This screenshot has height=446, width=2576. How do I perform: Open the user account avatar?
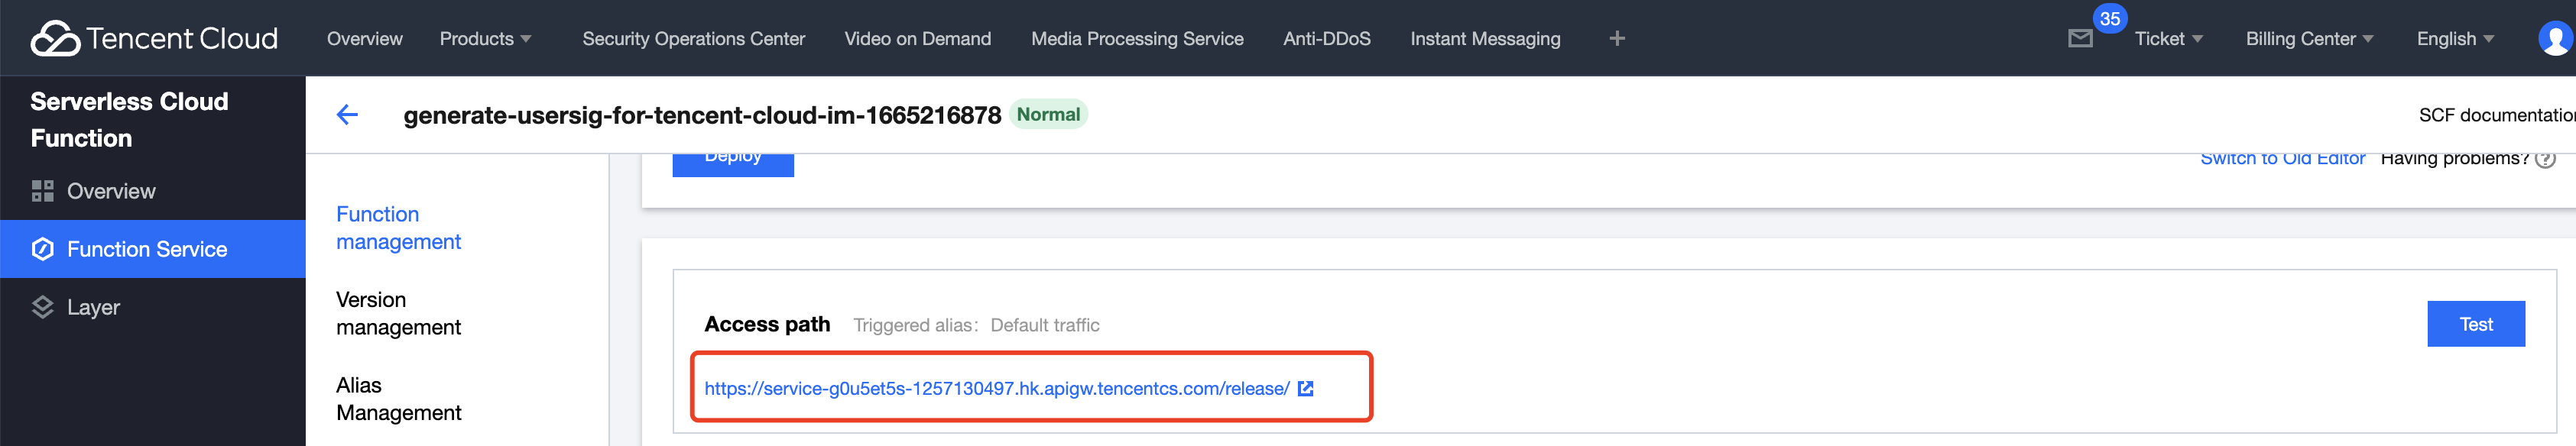click(x=2556, y=38)
